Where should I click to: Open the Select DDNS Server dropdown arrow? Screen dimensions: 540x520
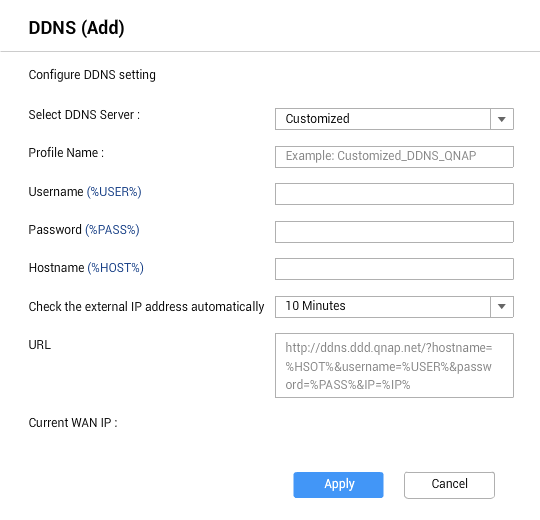502,119
